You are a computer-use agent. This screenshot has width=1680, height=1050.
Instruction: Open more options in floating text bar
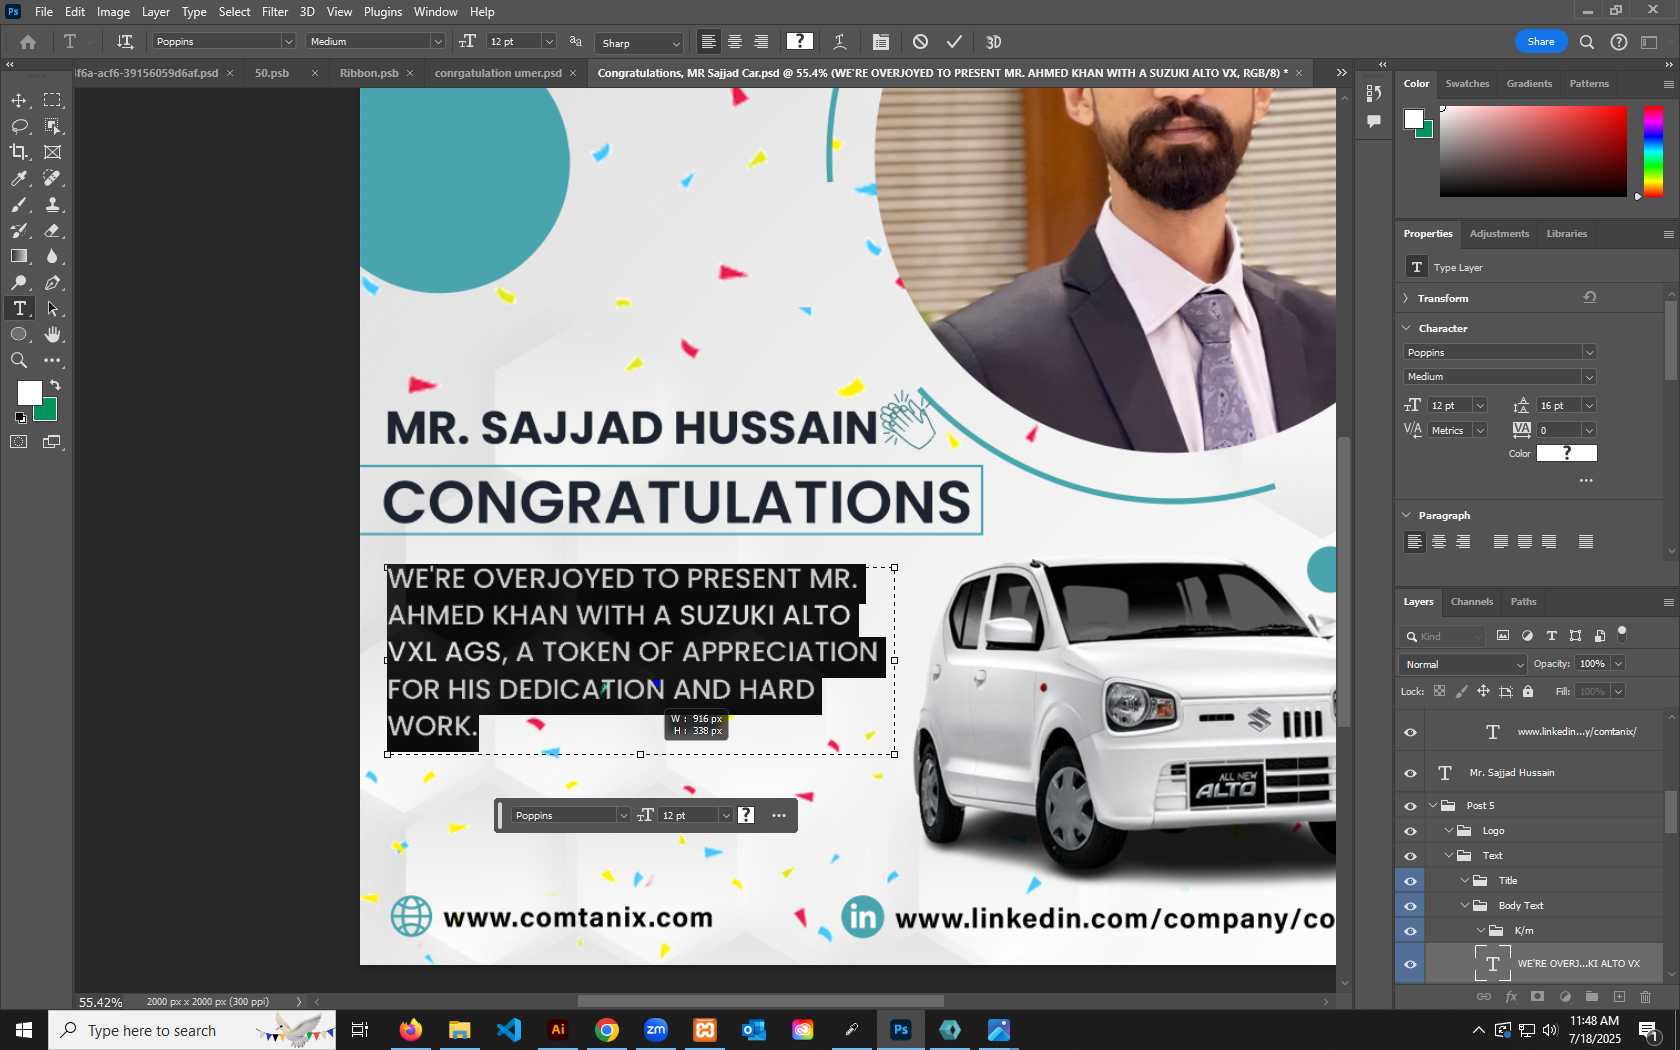779,816
